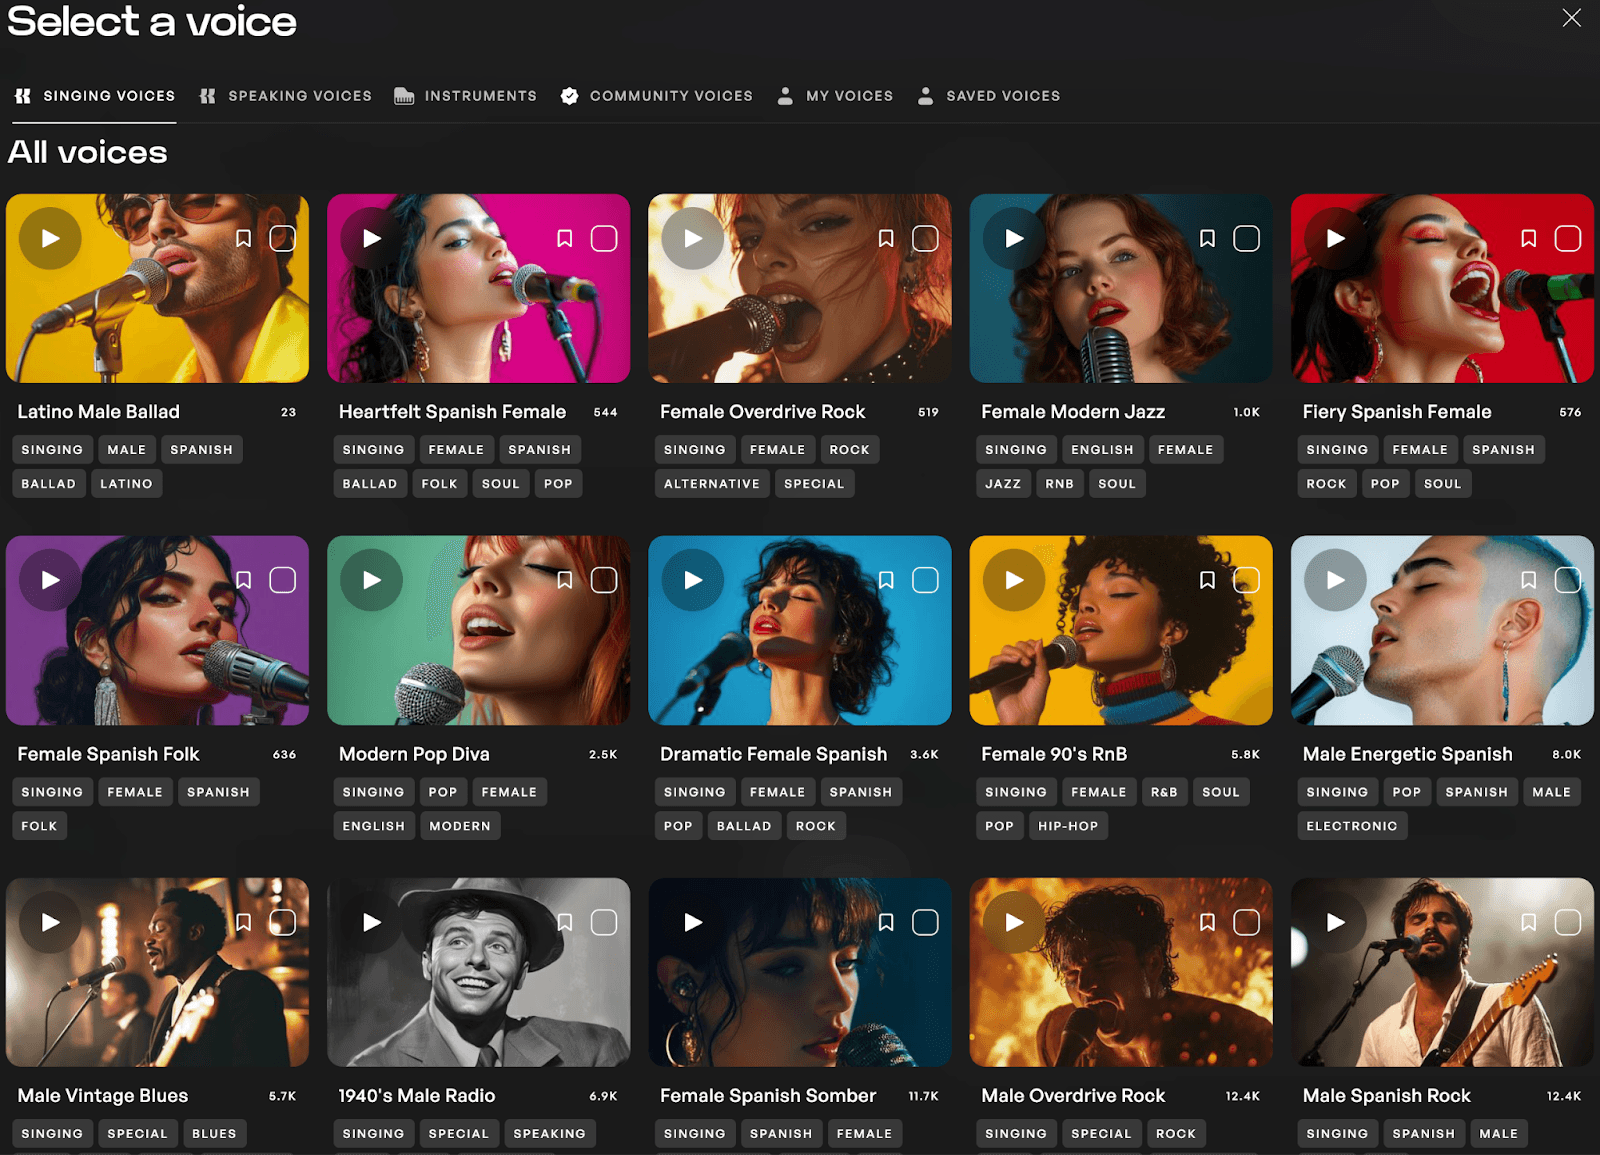Bookmark Male Overdrive Rock voice

pos(1207,922)
